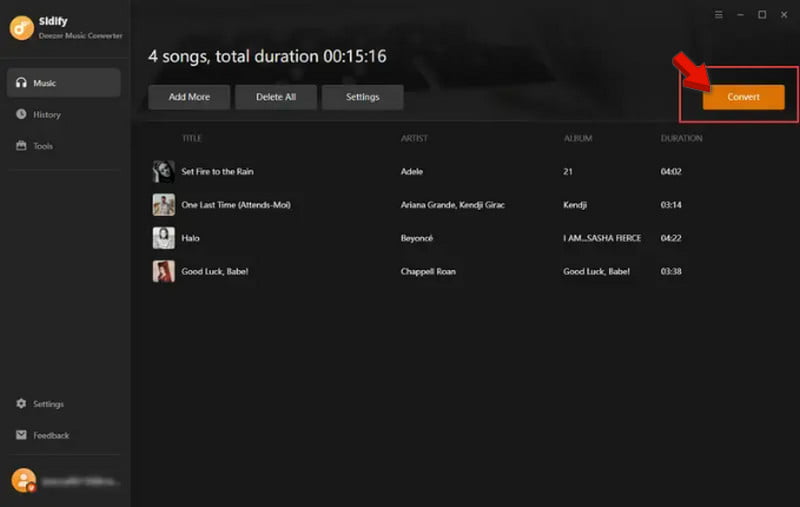Click the Delete All button
Viewport: 800px width, 507px height.
(x=276, y=97)
